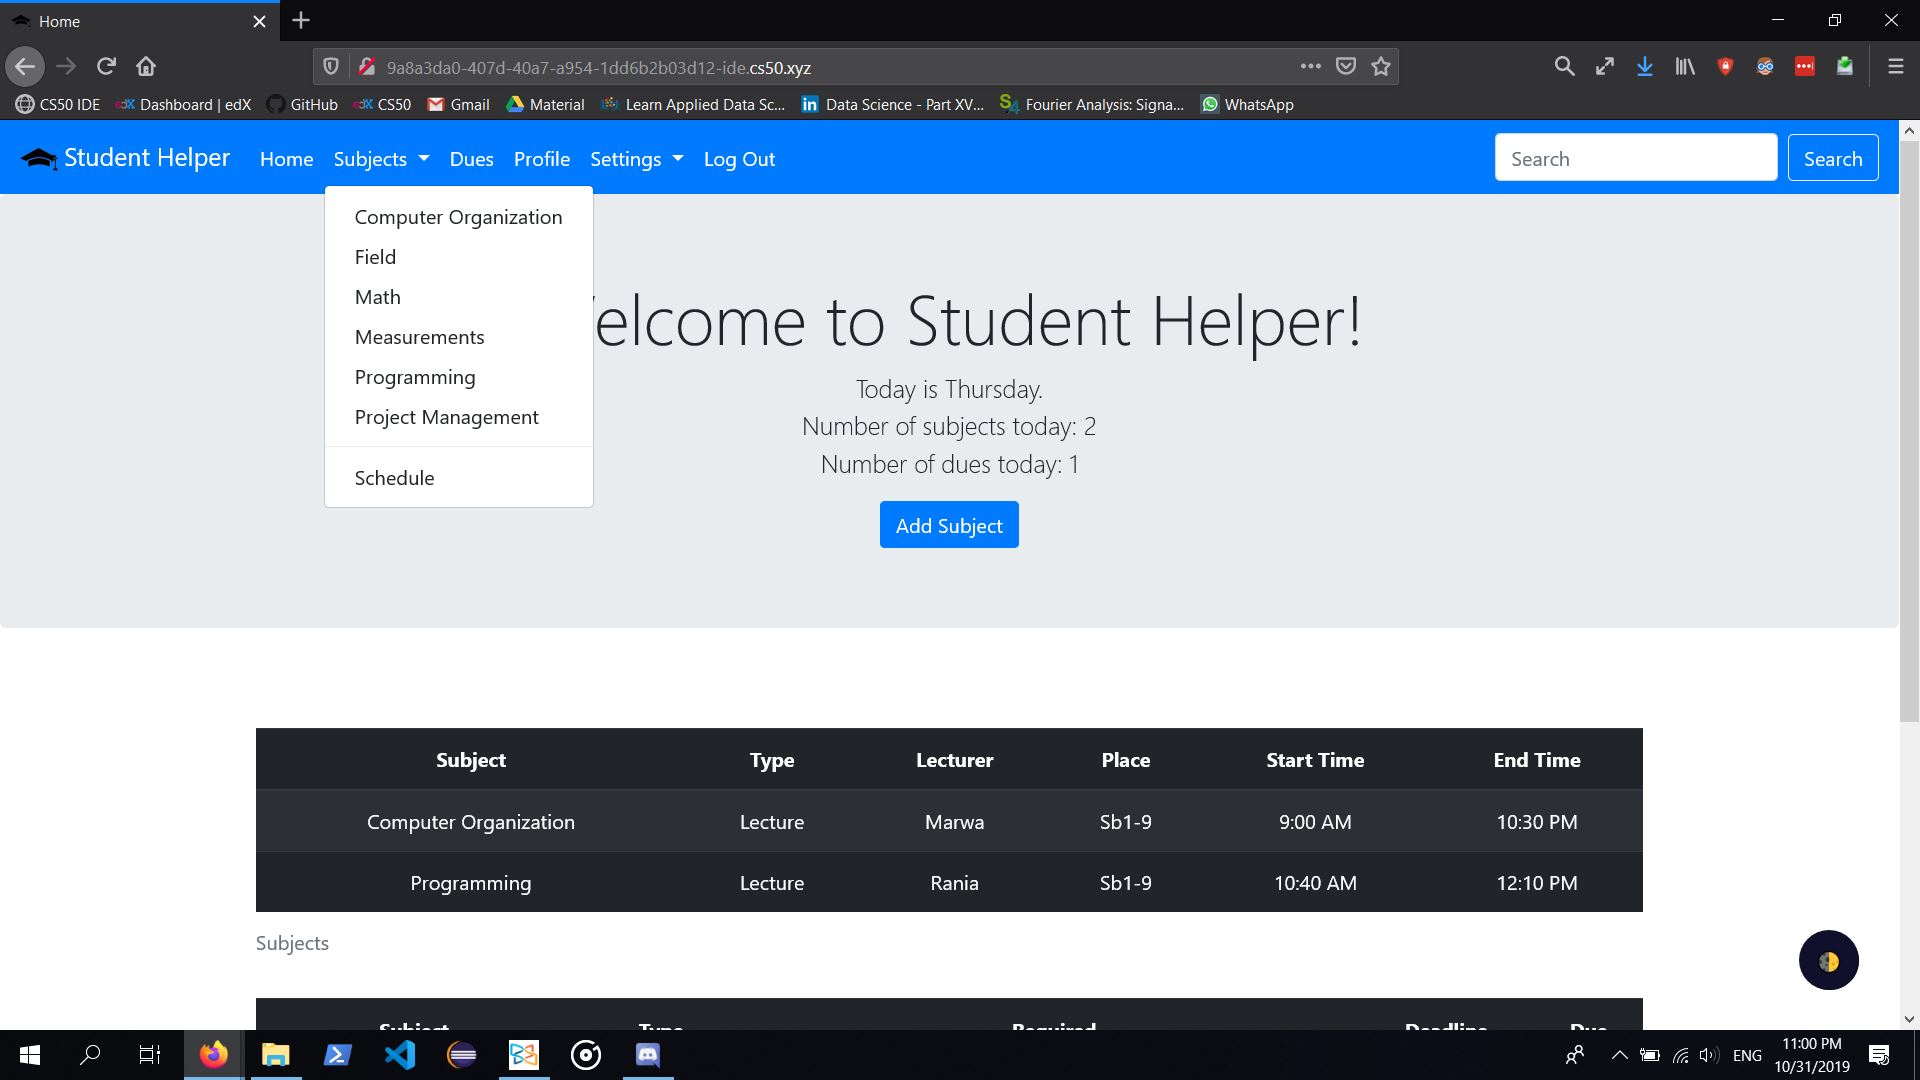Click the Add Subject button

point(949,525)
